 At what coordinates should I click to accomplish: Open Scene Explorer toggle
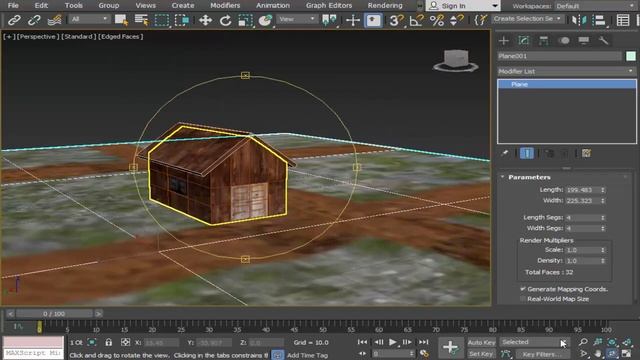[623, 20]
